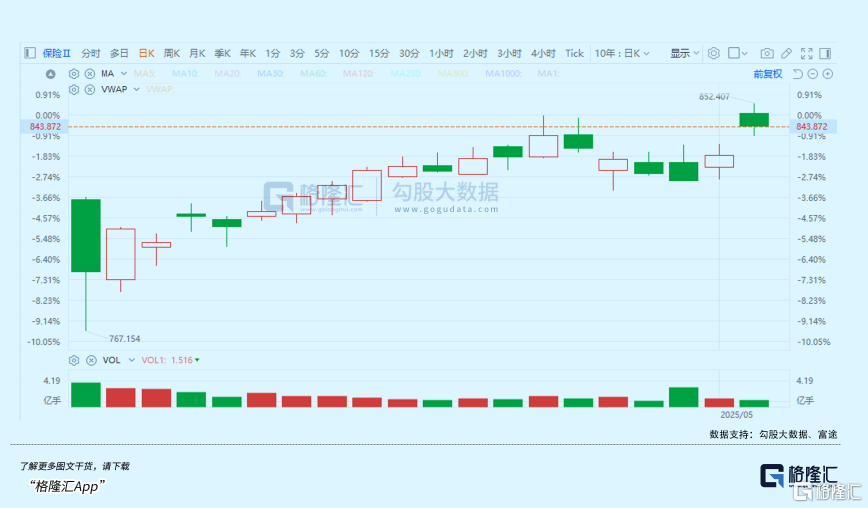Choose the 3小时 interval
The height and width of the screenshot is (508, 868).
[x=509, y=53]
